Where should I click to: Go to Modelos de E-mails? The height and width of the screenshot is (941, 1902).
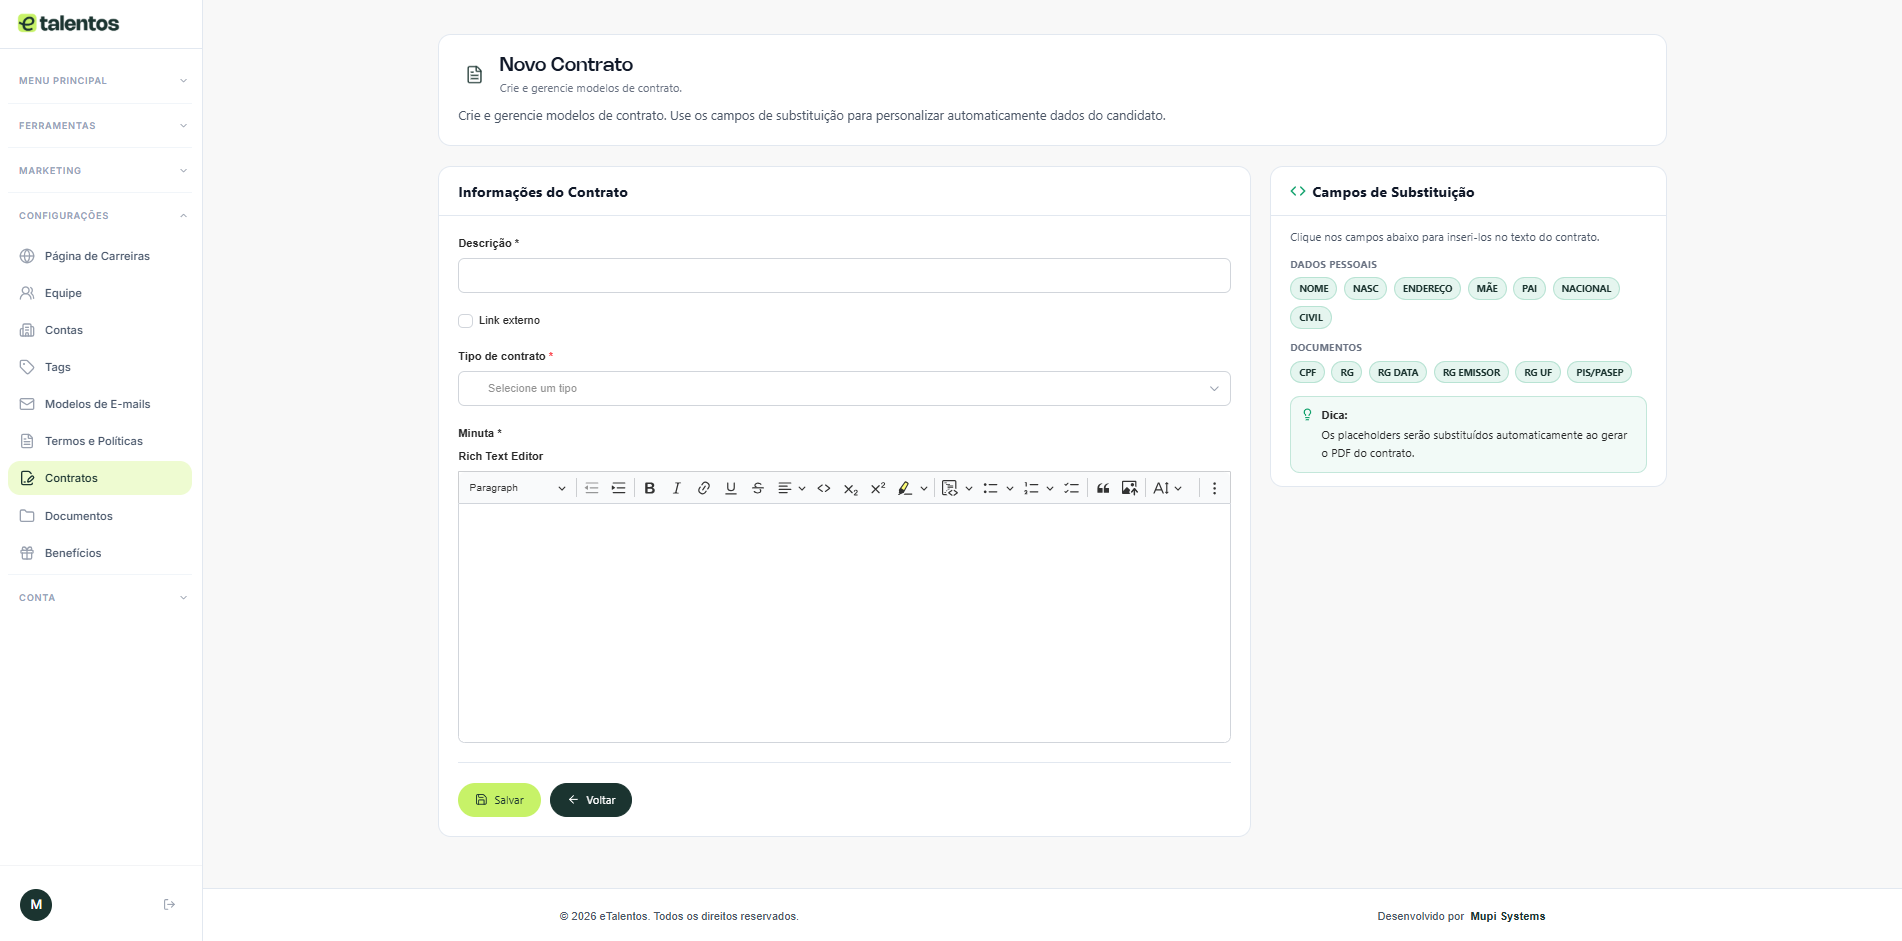coord(97,404)
